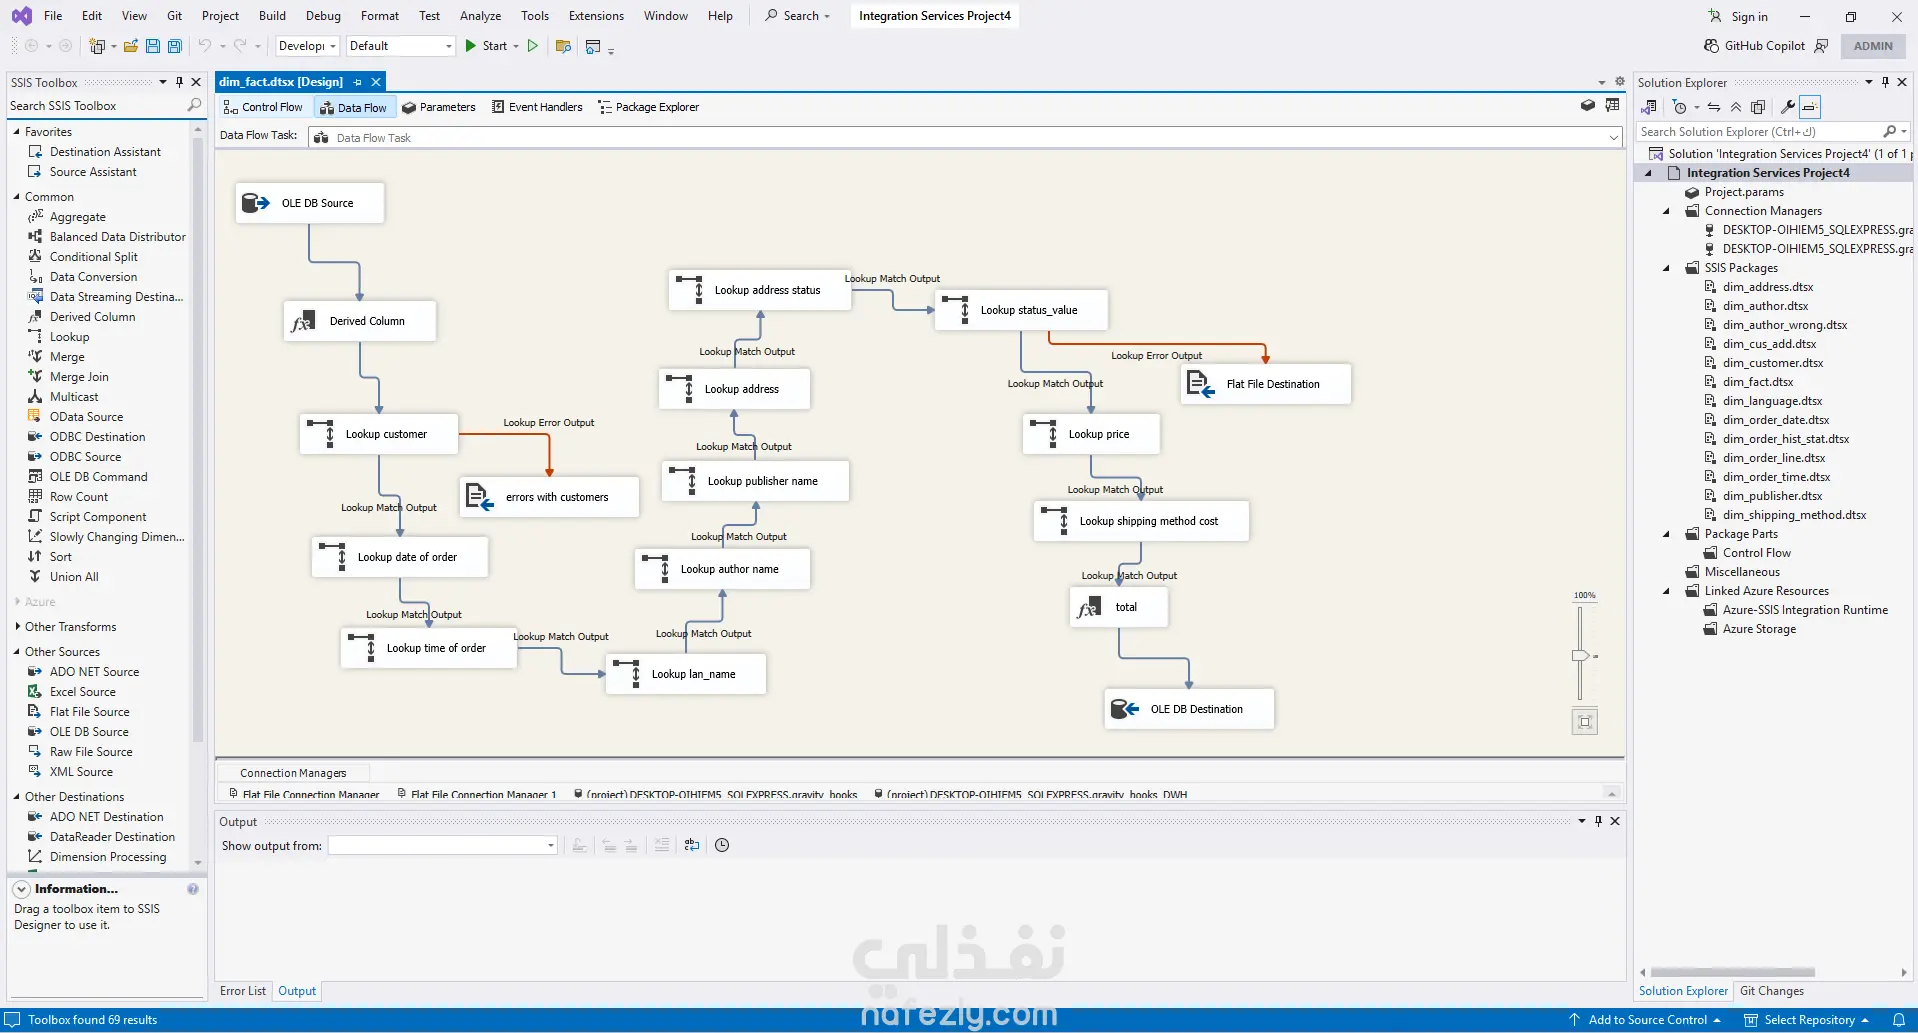
Task: Click the green Start play icon
Action: tap(470, 46)
